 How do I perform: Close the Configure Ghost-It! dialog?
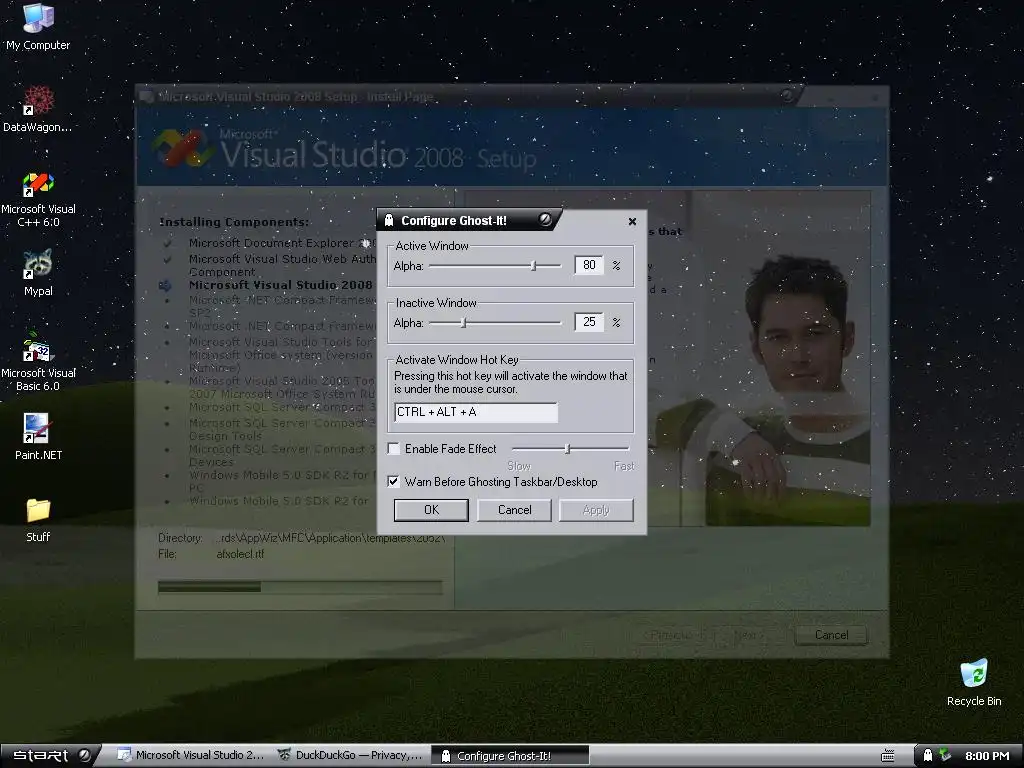pos(632,221)
